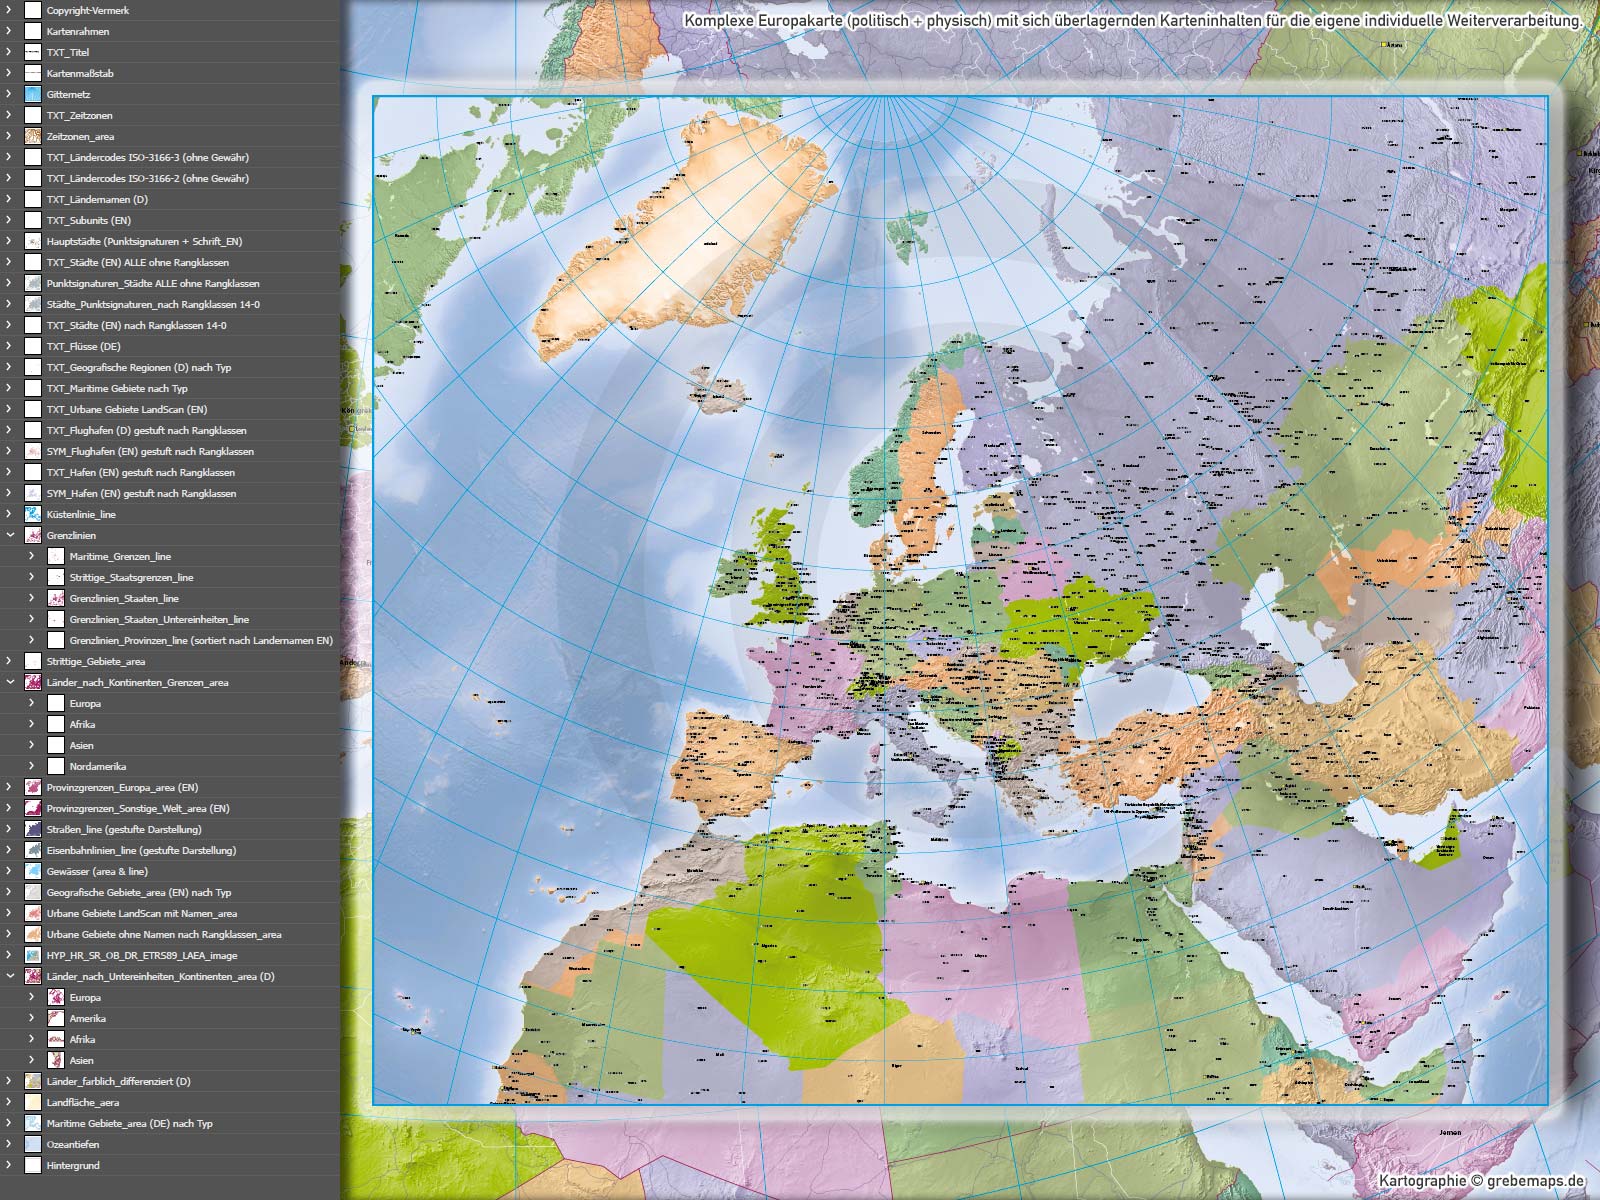Select the Kartenmaßstab layer
This screenshot has height=1200, width=1600.
click(78, 73)
